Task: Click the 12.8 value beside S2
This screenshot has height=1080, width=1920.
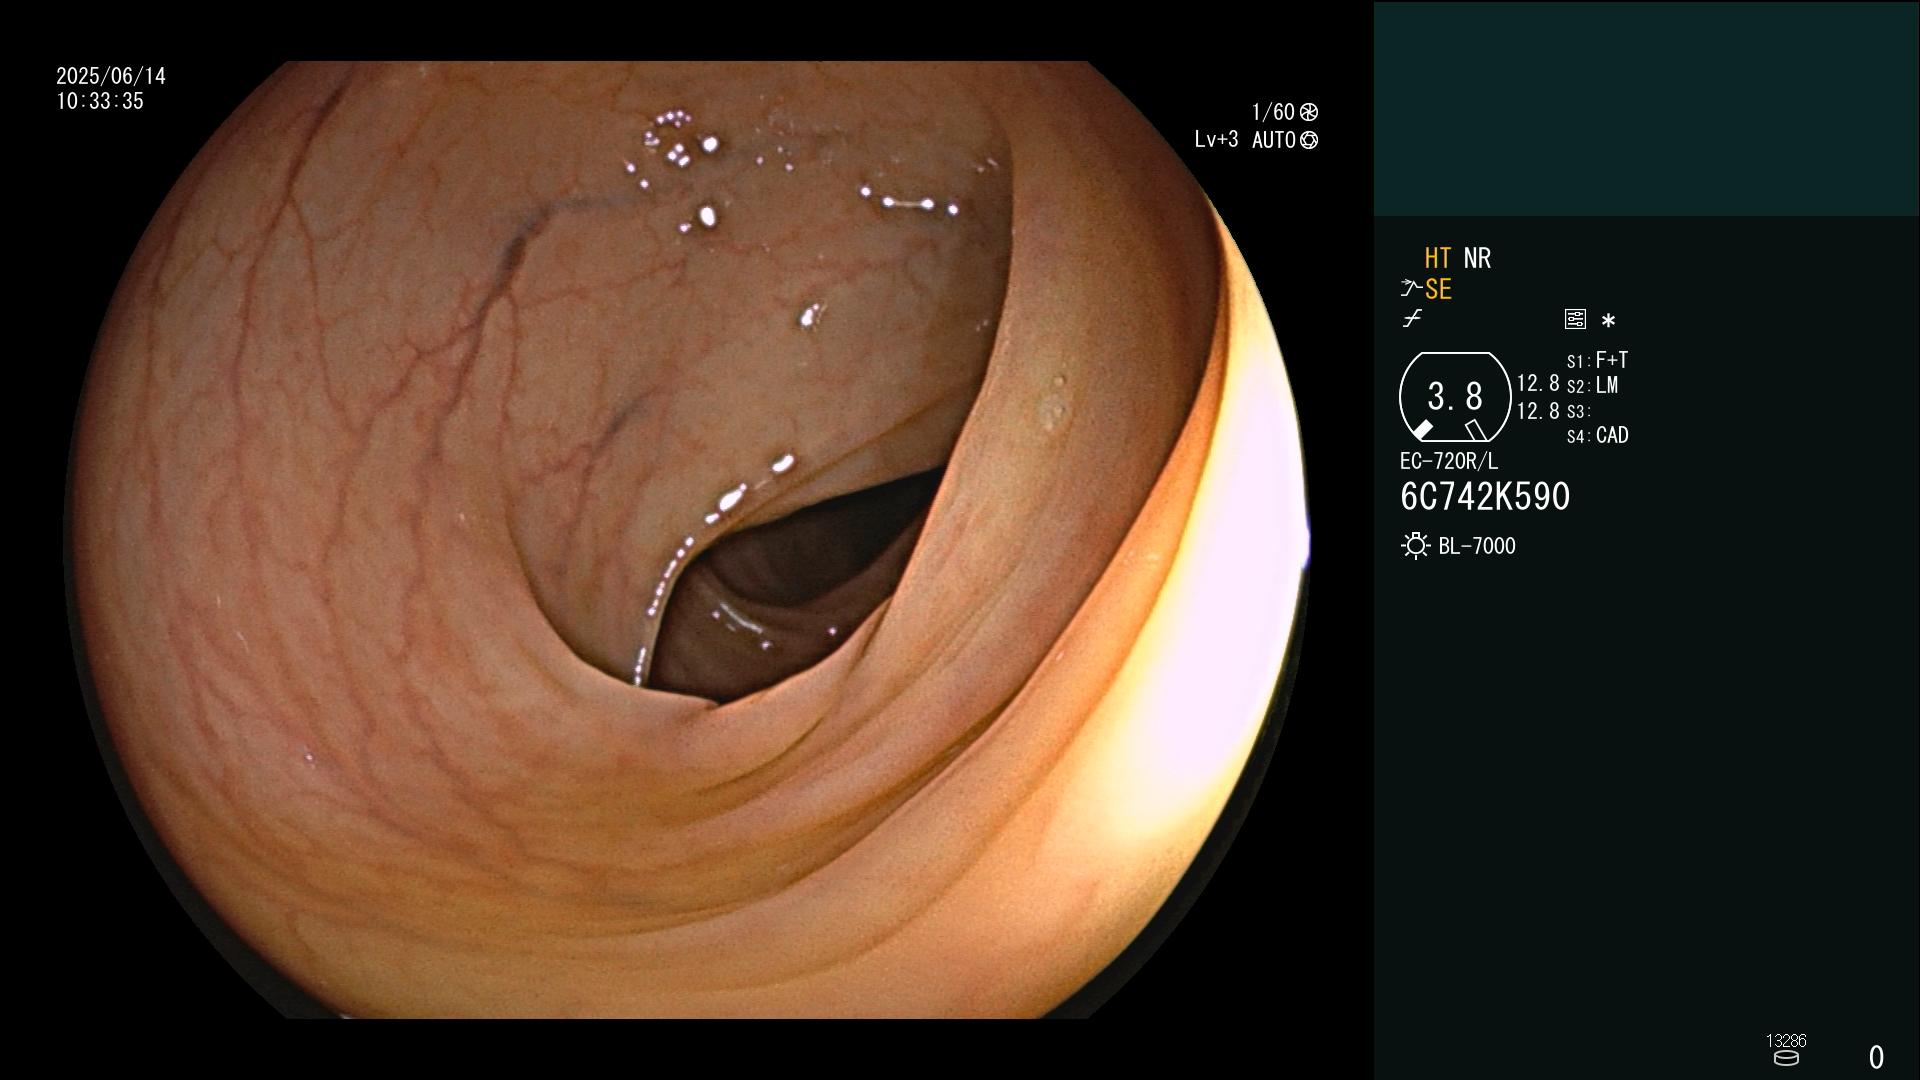Action: pos(1538,384)
